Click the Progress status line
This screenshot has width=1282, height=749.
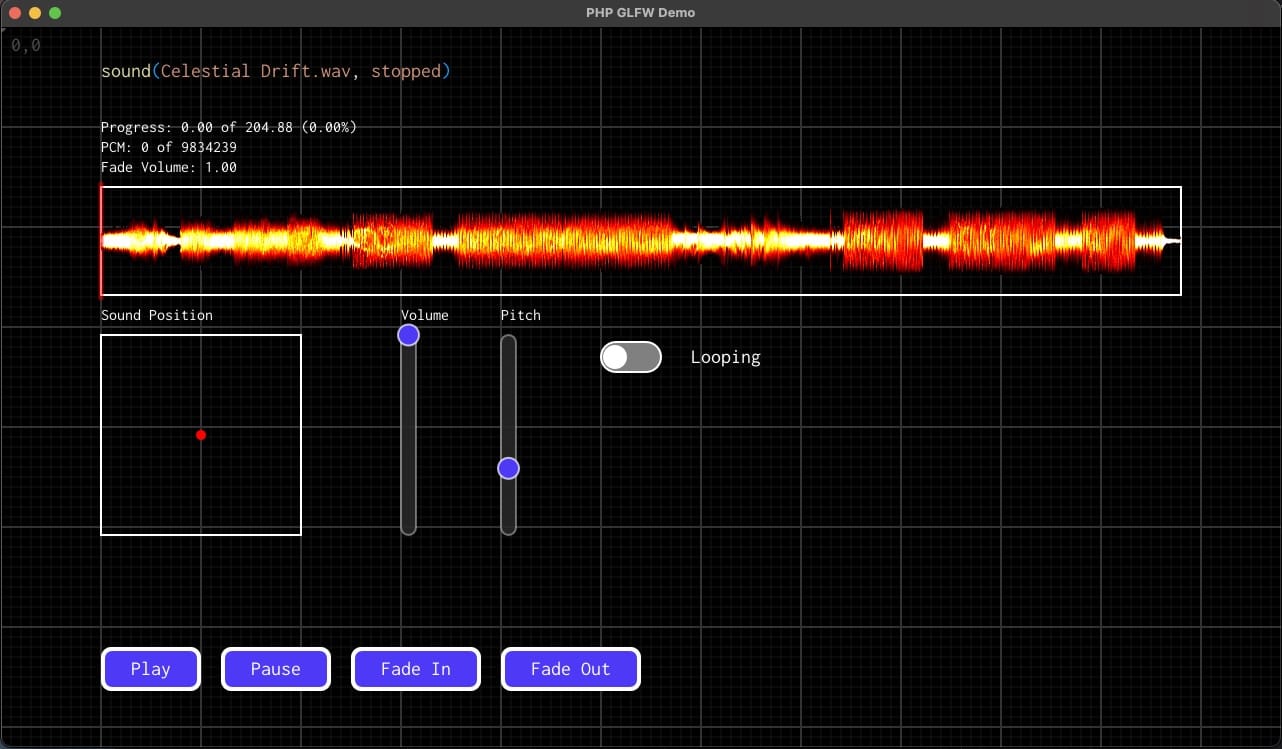[228, 127]
